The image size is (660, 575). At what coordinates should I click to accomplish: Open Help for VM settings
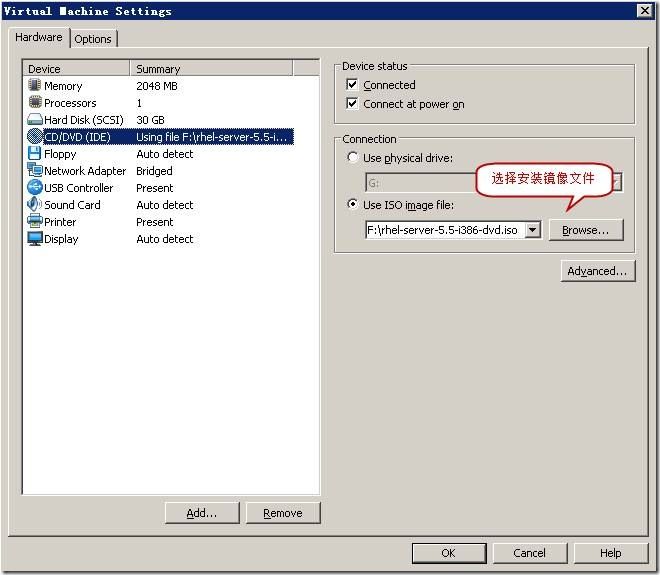pos(611,553)
